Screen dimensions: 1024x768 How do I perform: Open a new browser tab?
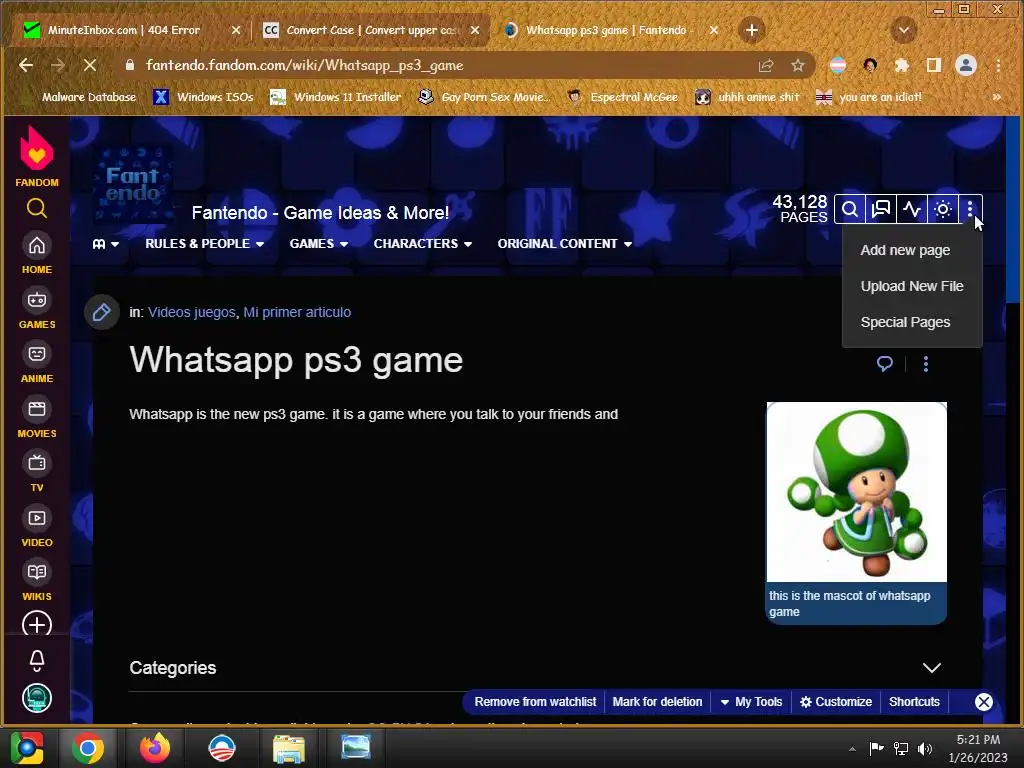(752, 30)
